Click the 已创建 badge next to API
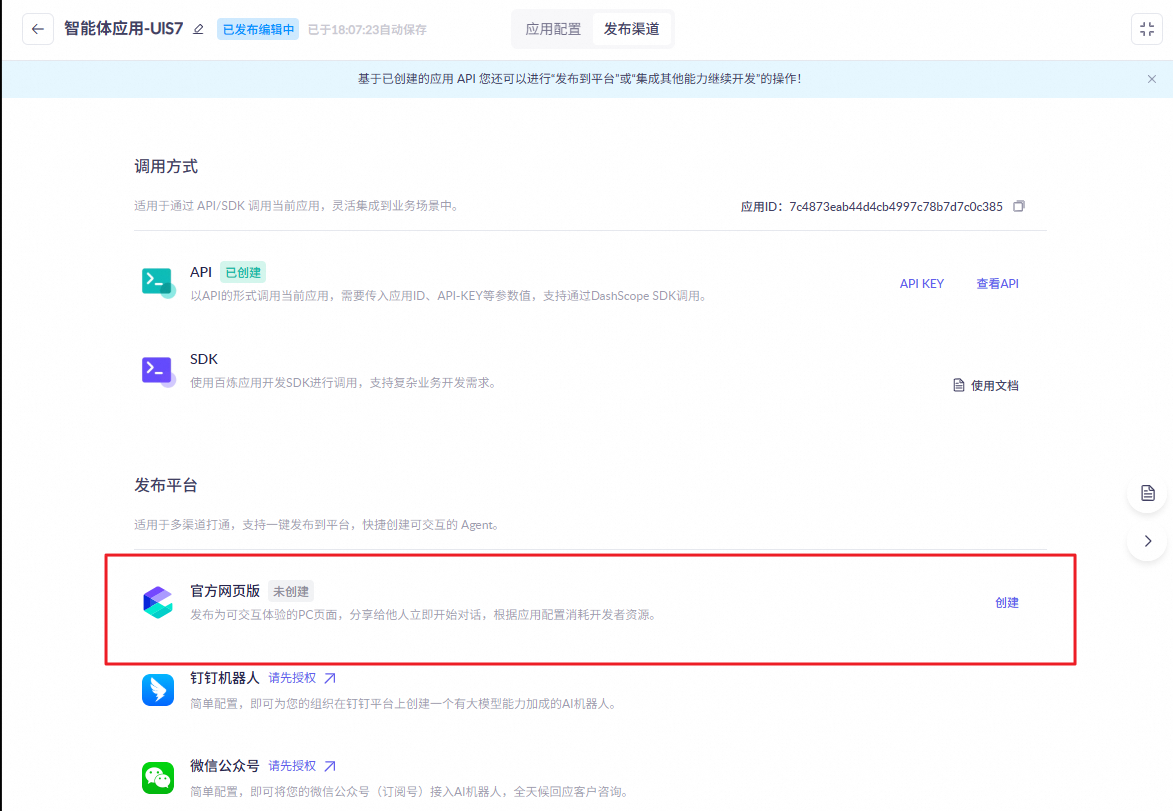 [243, 272]
